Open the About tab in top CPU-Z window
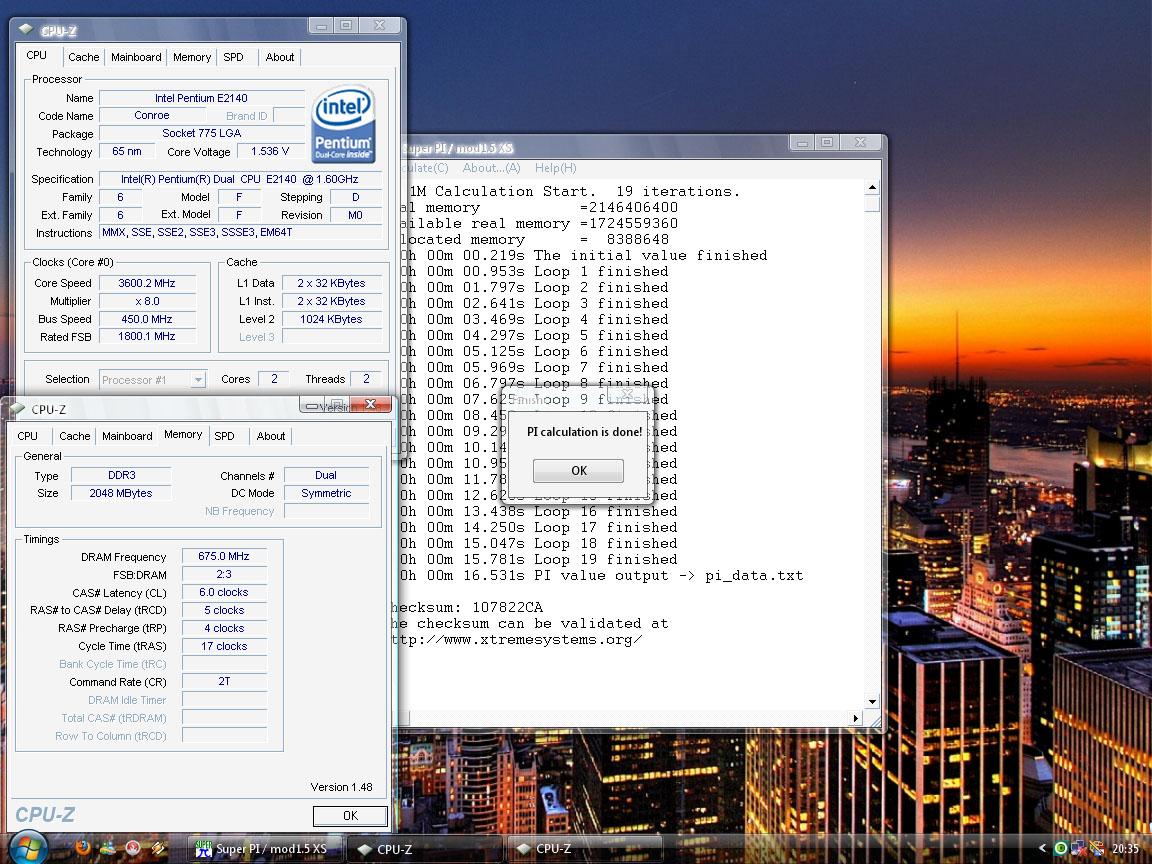This screenshot has width=1152, height=864. coord(280,57)
